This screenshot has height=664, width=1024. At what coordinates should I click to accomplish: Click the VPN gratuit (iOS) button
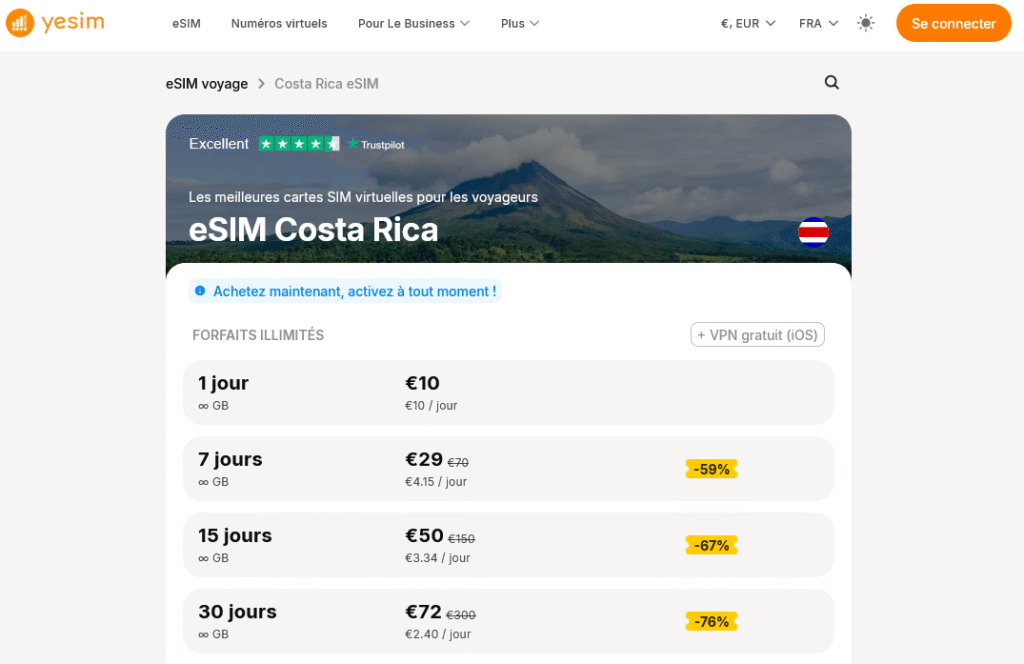[x=756, y=334]
